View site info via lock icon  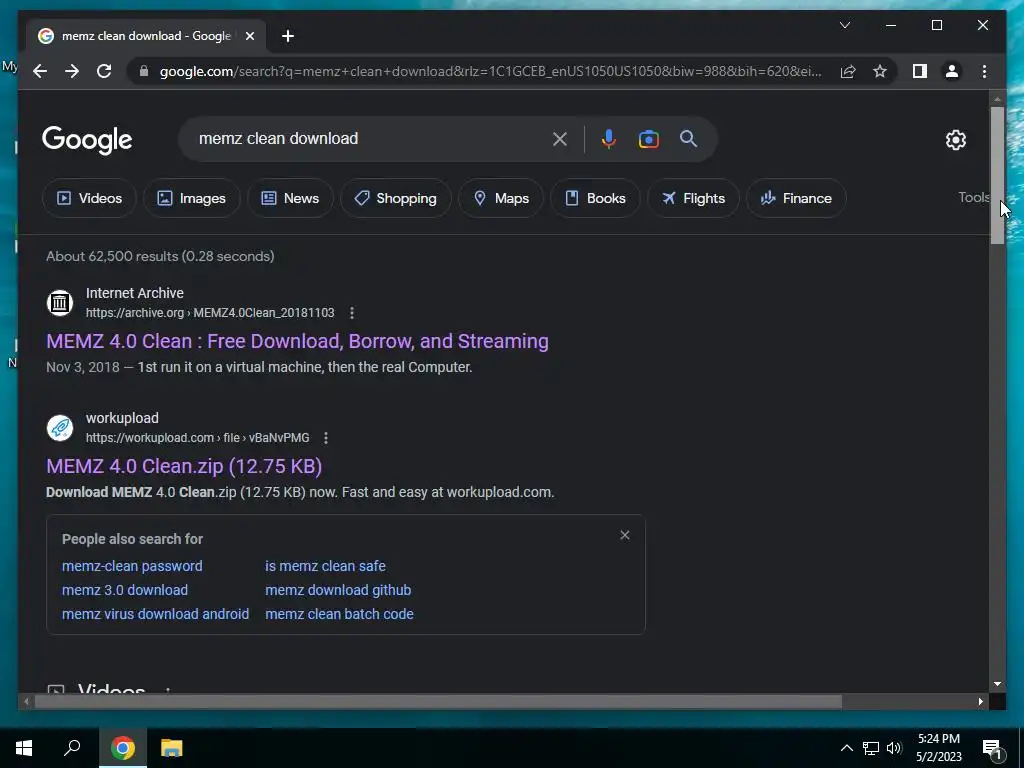coord(144,71)
